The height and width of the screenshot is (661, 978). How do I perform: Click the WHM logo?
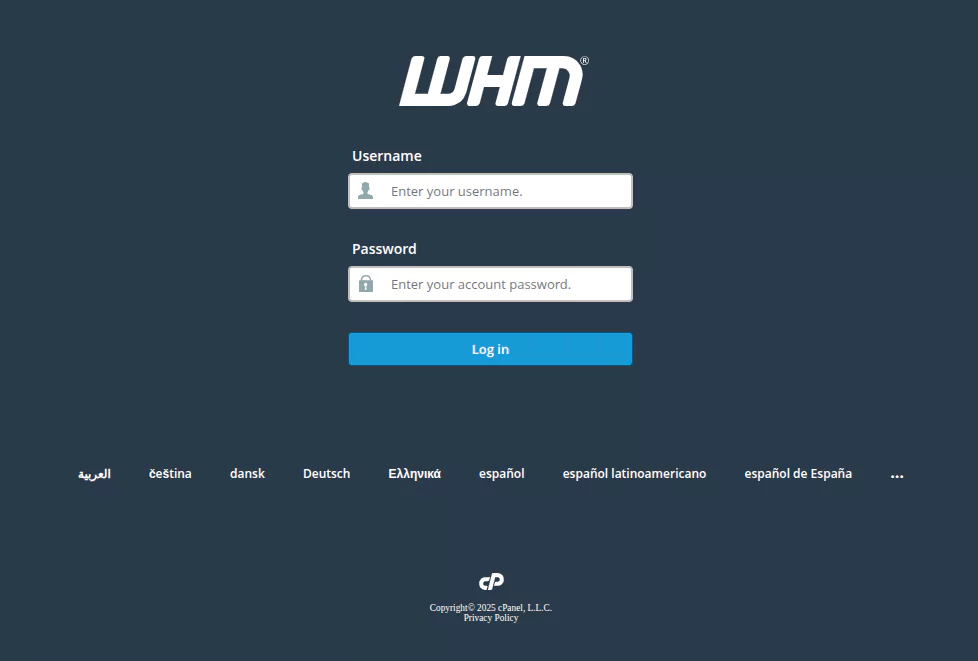(493, 81)
